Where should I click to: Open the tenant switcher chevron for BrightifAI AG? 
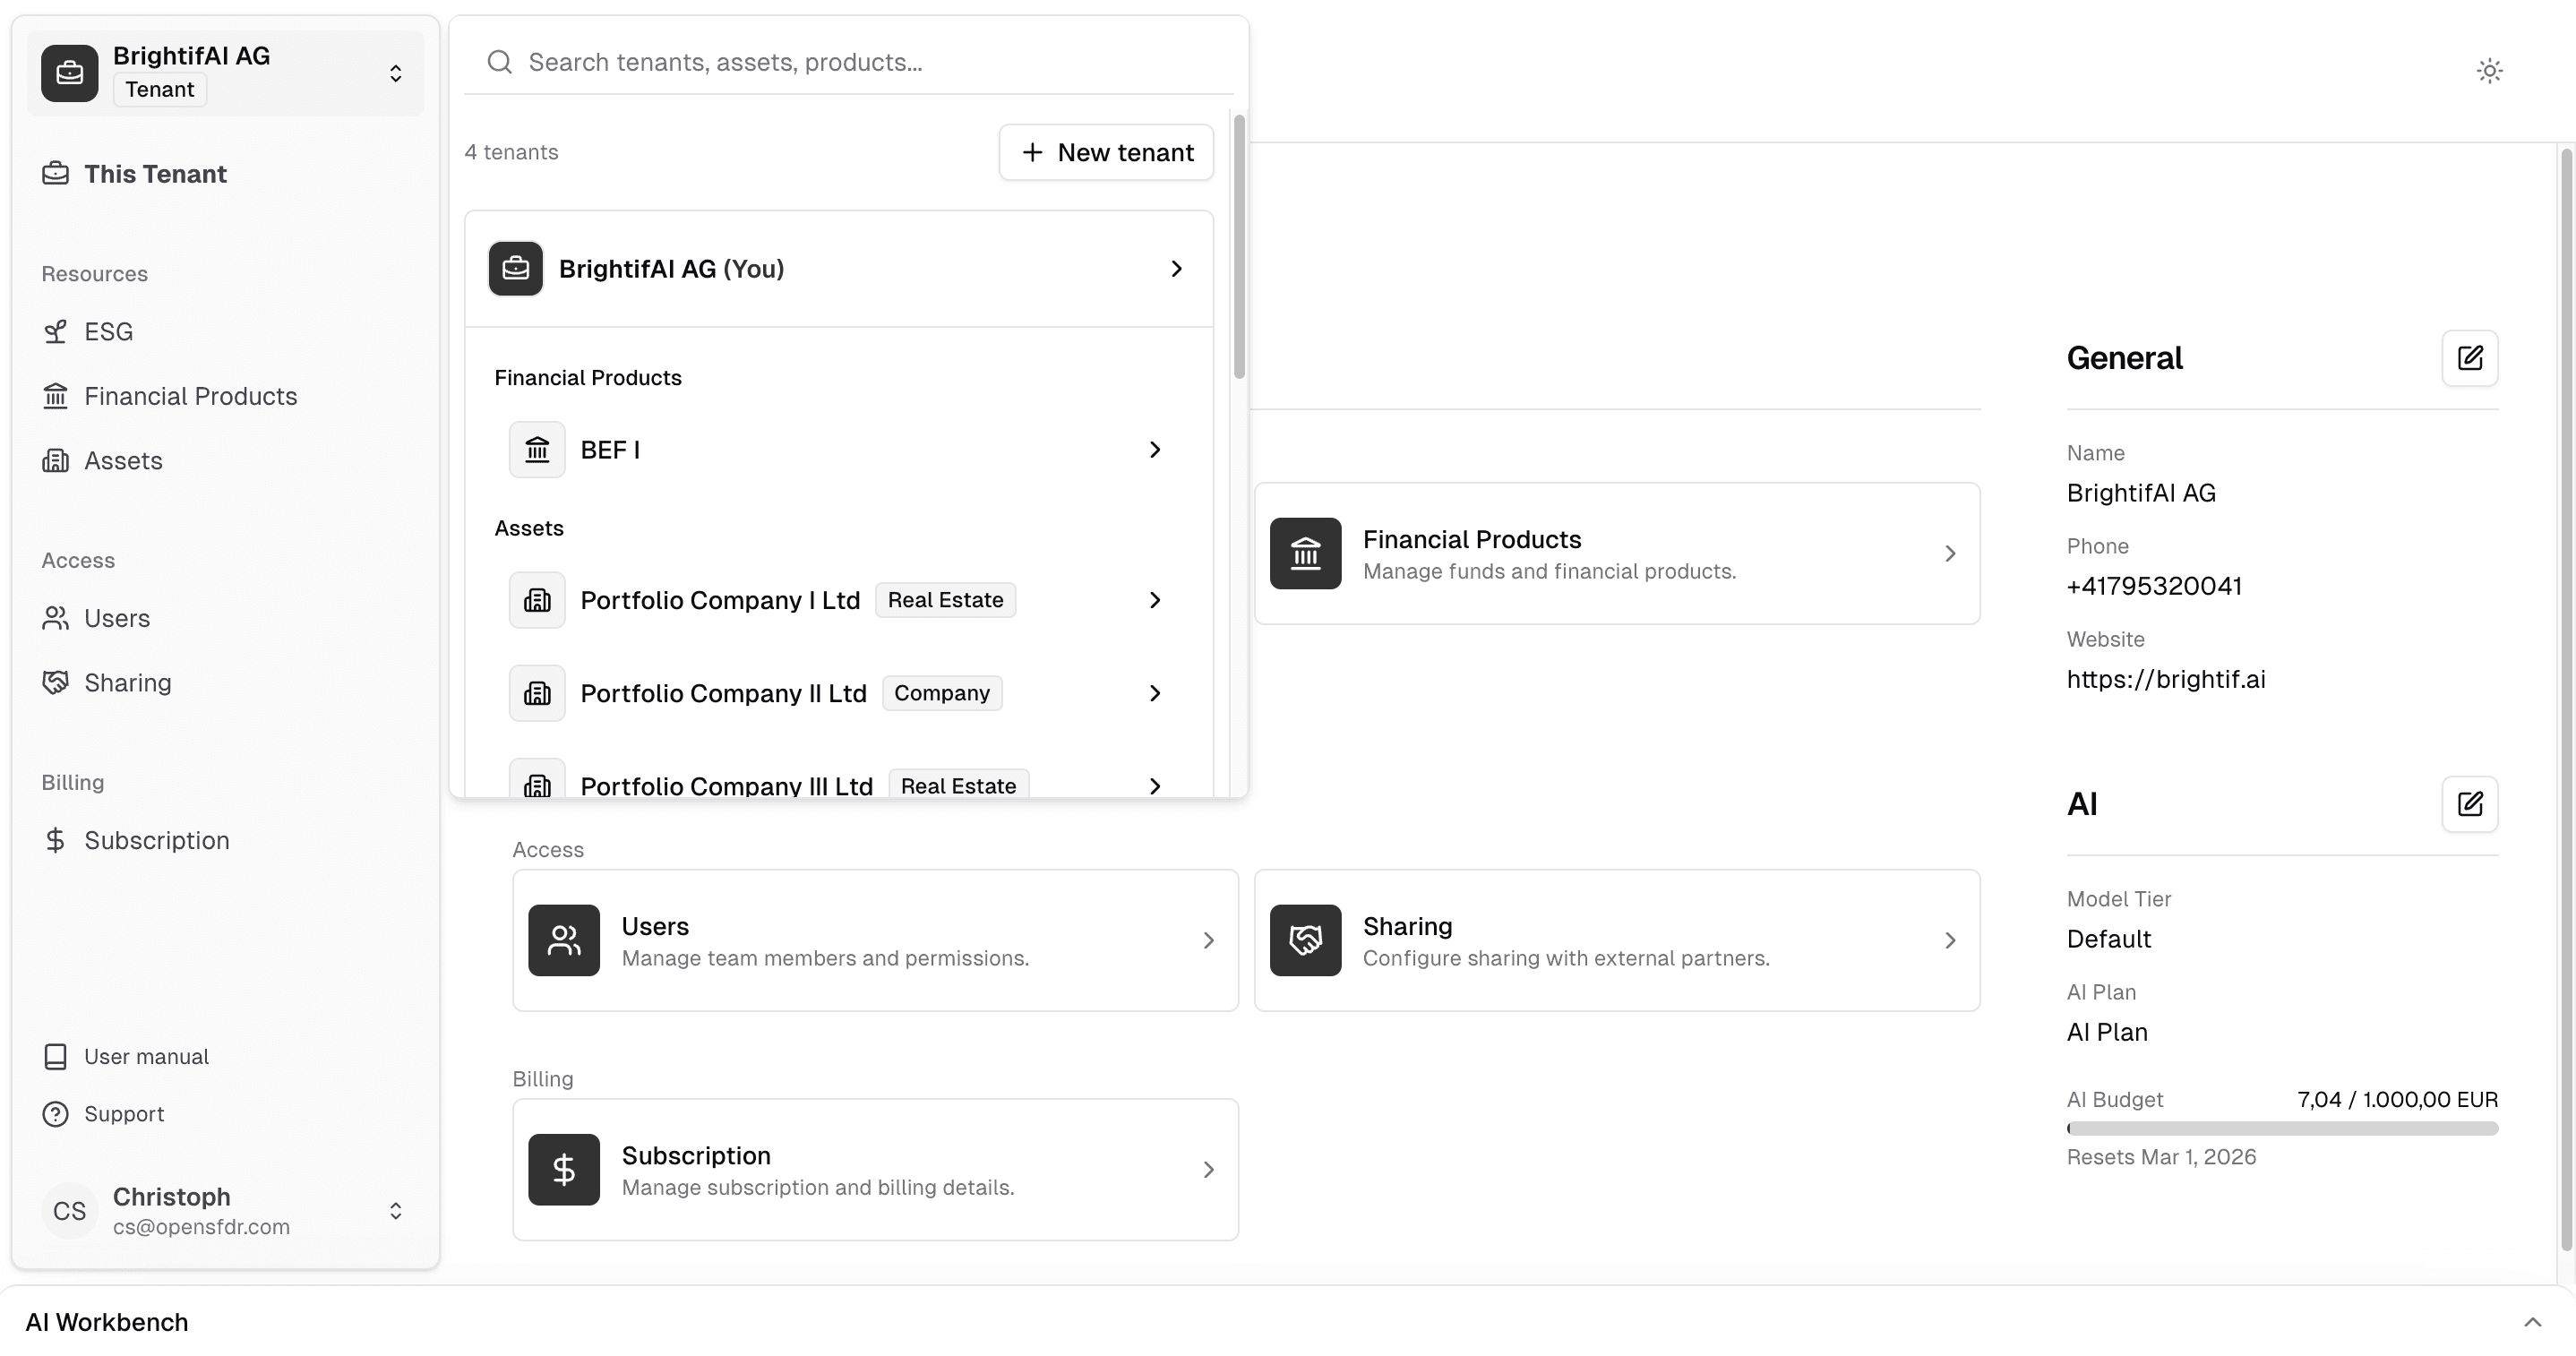[395, 72]
